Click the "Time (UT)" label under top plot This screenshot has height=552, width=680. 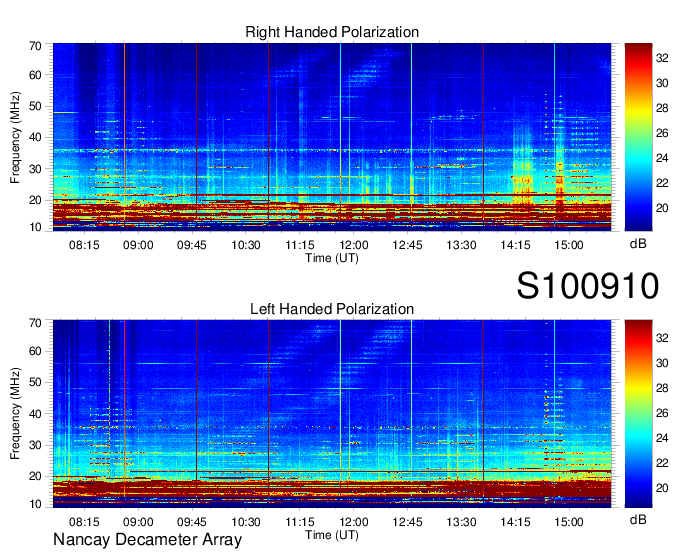[332, 258]
